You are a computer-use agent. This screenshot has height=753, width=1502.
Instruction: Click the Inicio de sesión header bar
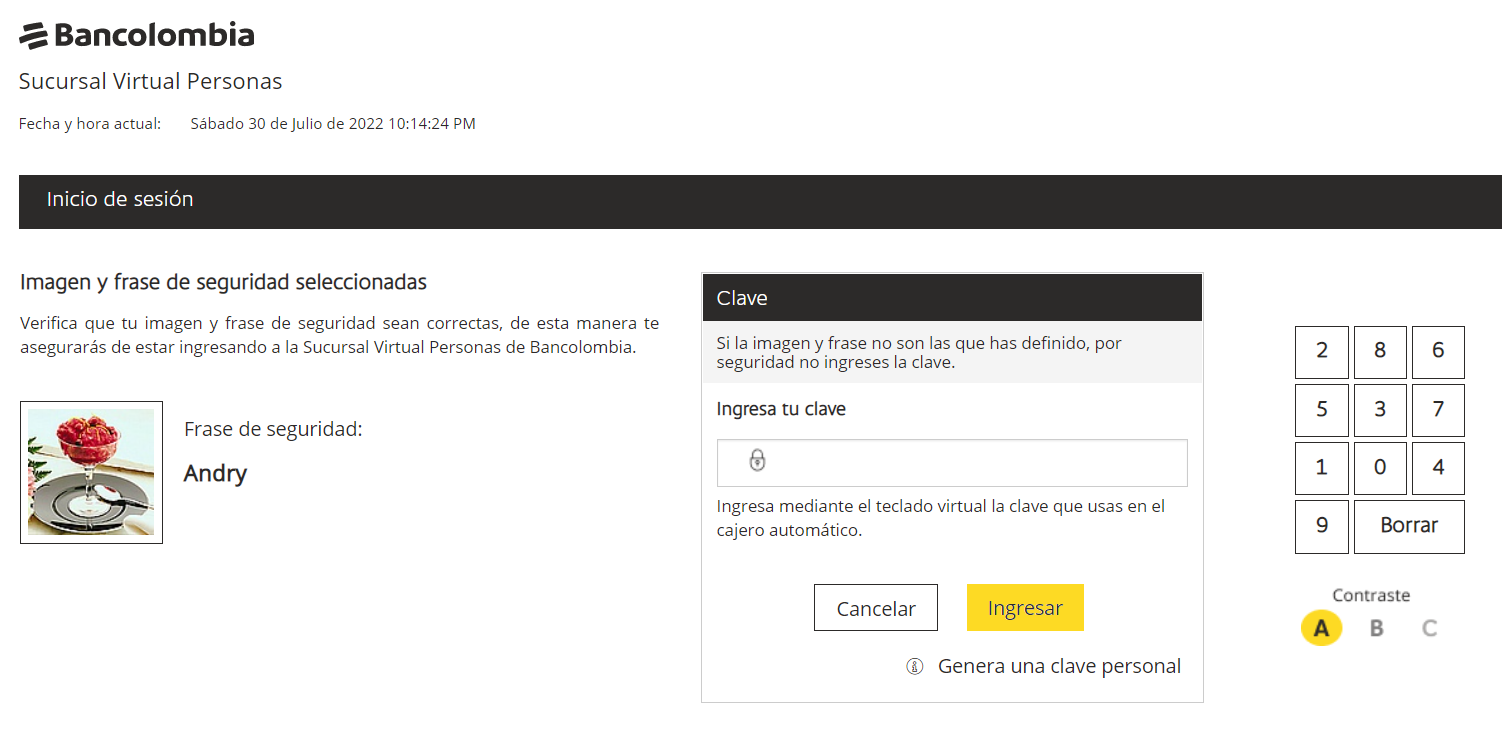coord(760,202)
